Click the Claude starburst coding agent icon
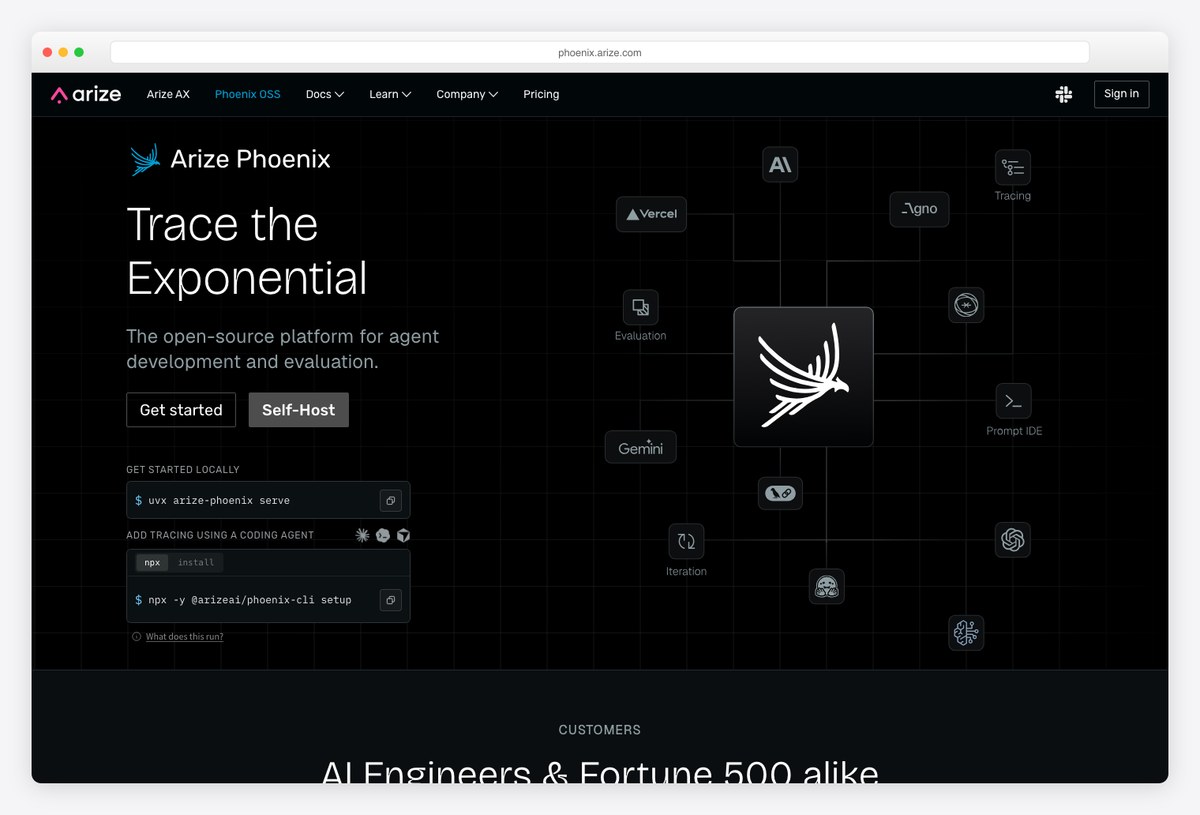Viewport: 1200px width, 815px height. pyautogui.click(x=363, y=535)
